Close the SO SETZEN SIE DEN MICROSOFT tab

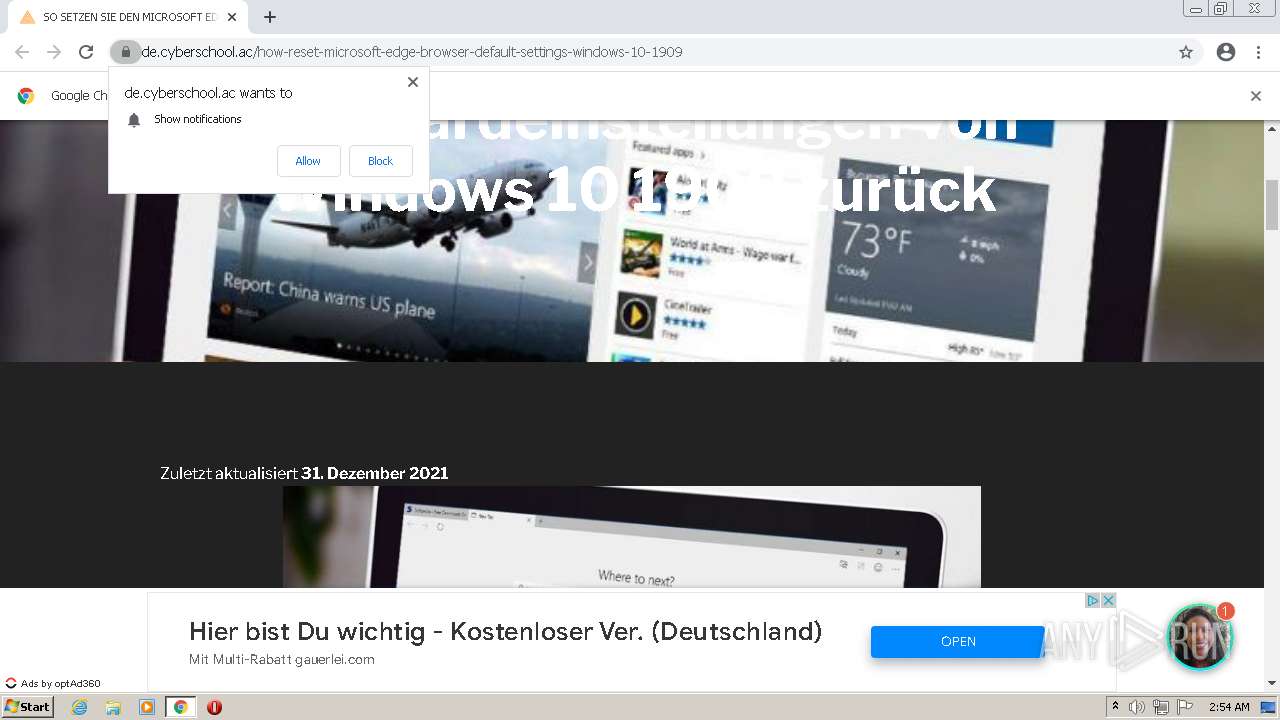232,17
